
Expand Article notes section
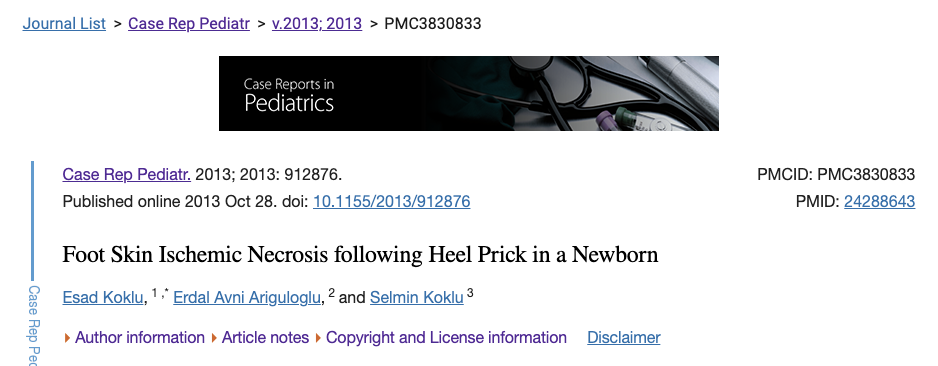click(x=266, y=338)
